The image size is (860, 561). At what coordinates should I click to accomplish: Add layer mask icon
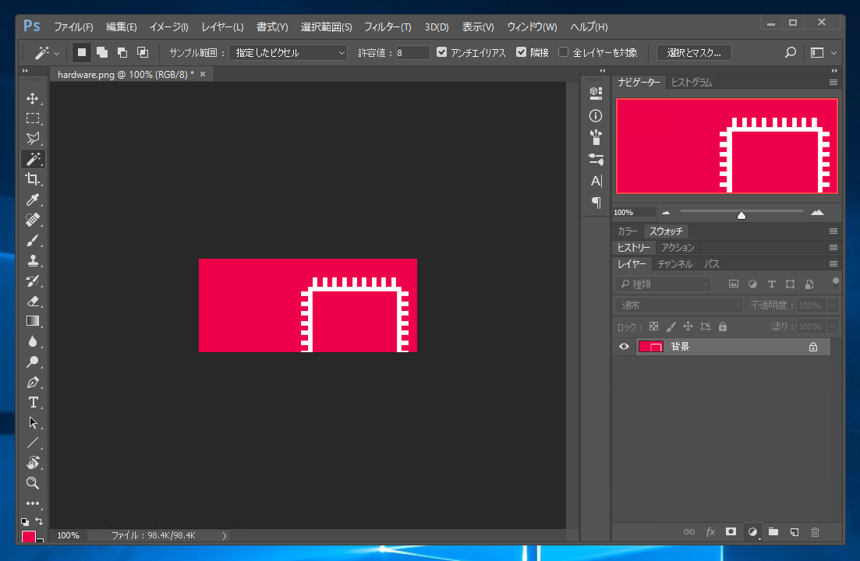point(731,532)
